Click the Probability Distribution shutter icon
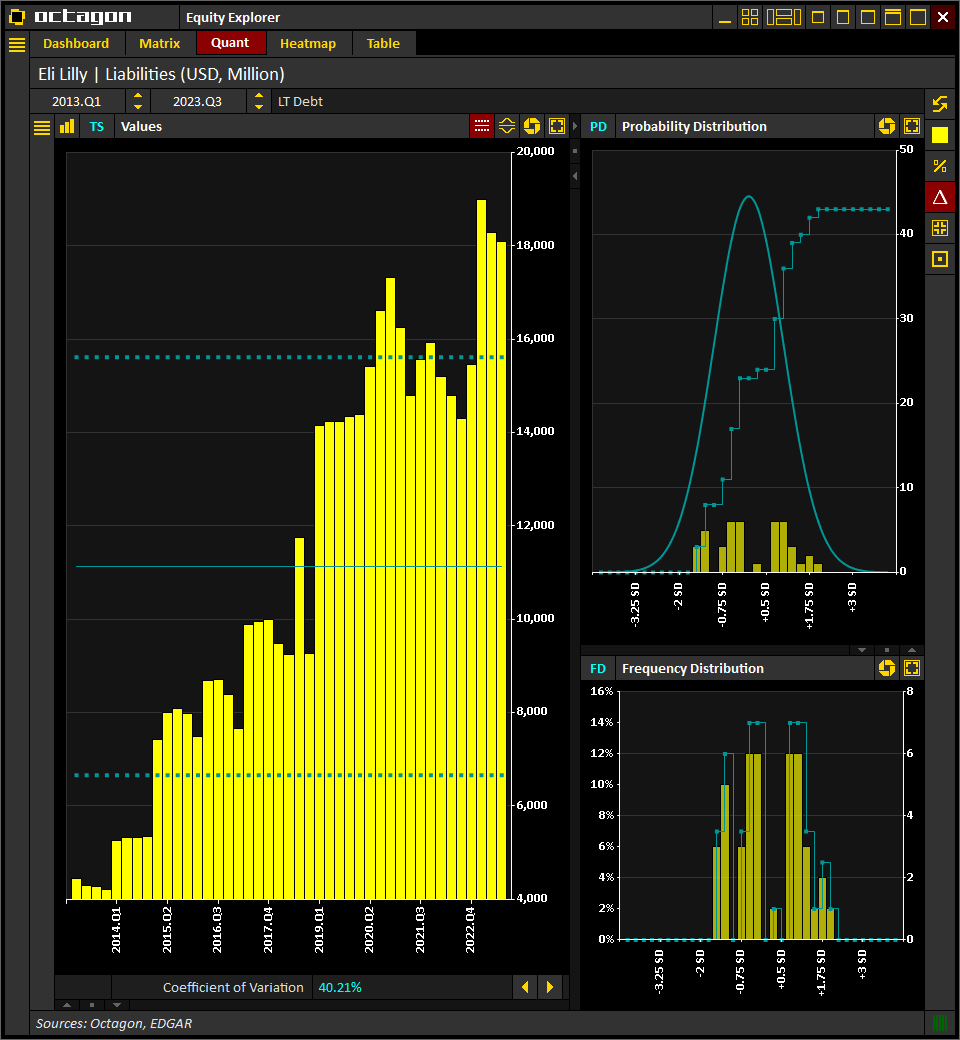This screenshot has width=960, height=1040. (887, 126)
